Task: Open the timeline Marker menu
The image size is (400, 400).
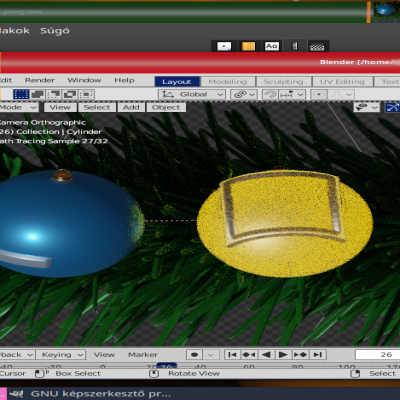Action: point(143,355)
